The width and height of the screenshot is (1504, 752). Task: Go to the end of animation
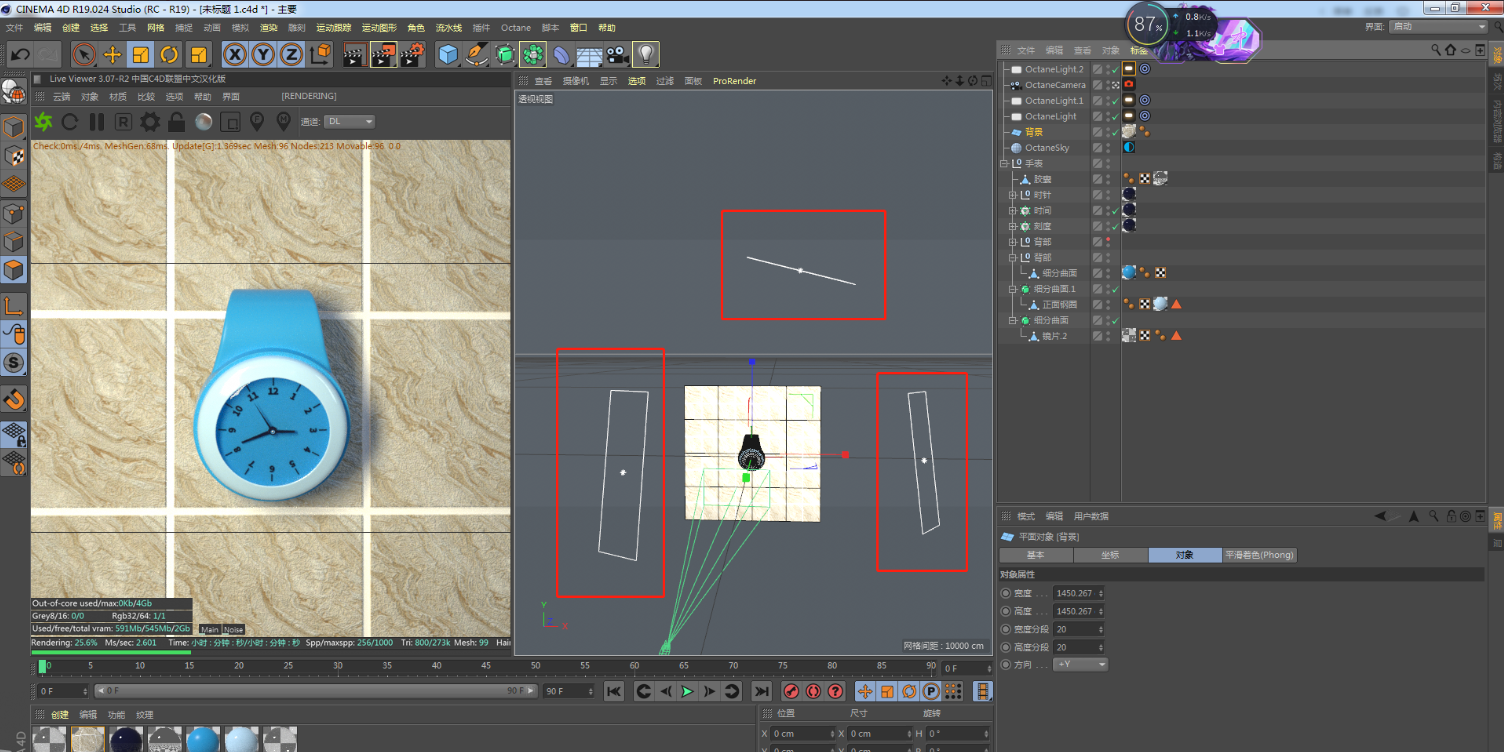(762, 691)
